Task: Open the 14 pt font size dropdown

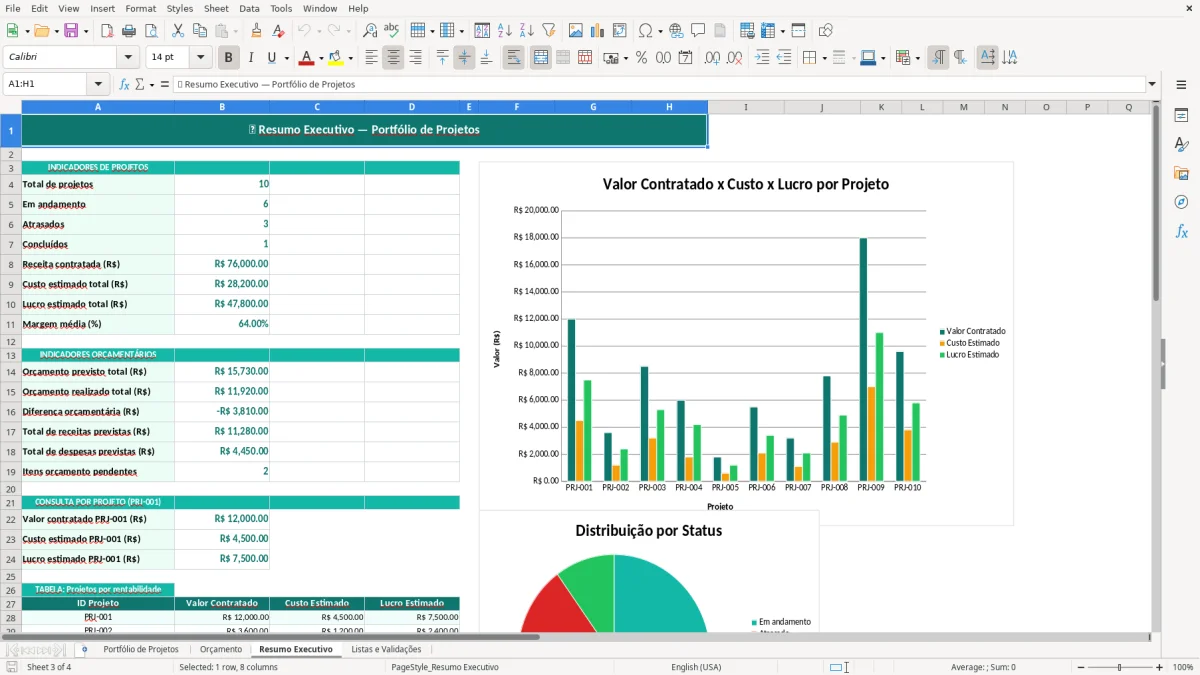Action: [x=200, y=58]
